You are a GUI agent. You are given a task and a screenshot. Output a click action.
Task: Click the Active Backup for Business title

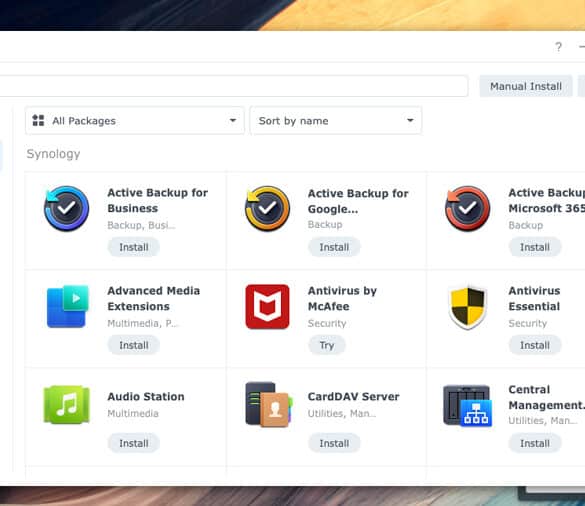157,200
